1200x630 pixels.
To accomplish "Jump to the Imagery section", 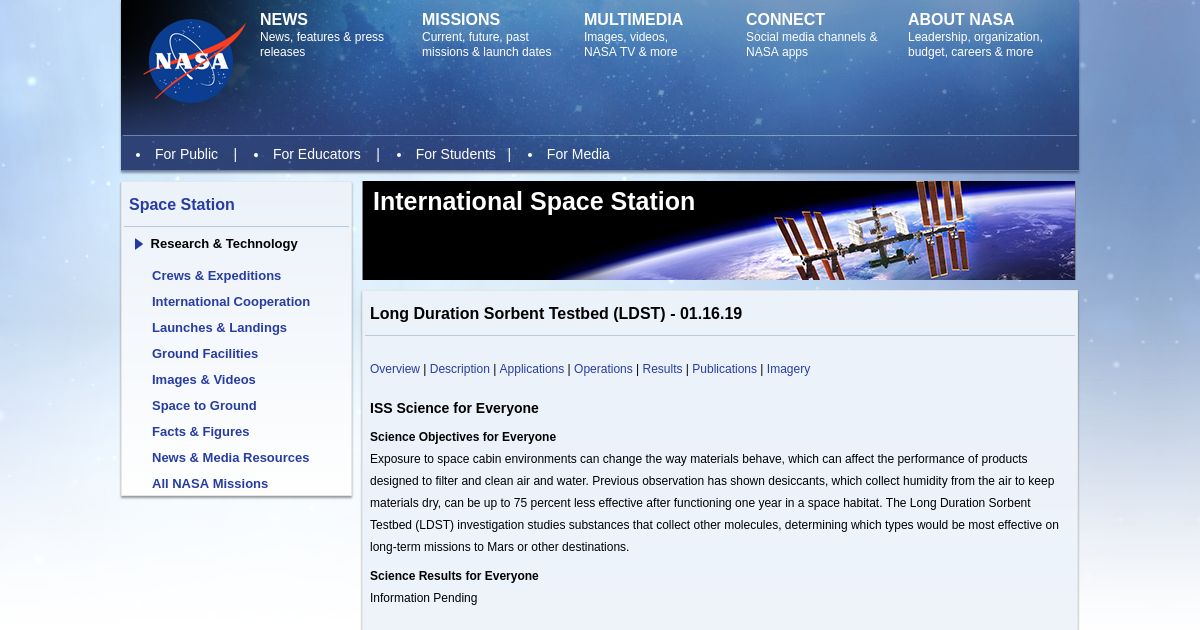I will click(788, 369).
